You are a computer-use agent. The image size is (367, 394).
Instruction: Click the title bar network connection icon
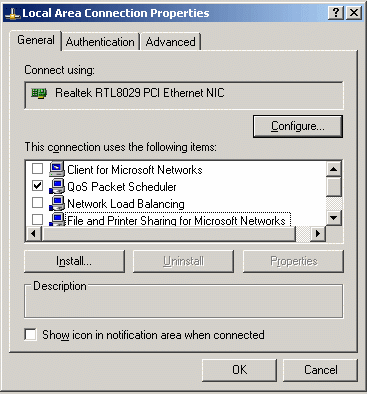point(12,13)
